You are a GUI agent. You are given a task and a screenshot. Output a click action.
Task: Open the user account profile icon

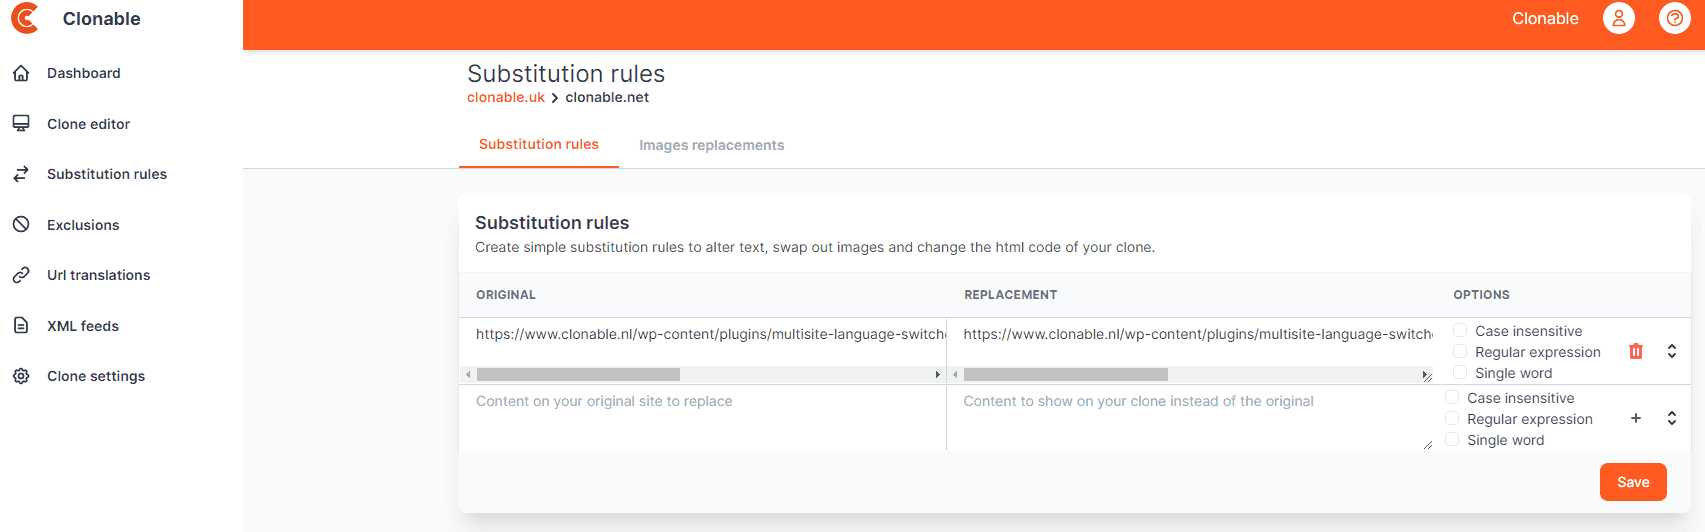click(x=1618, y=18)
